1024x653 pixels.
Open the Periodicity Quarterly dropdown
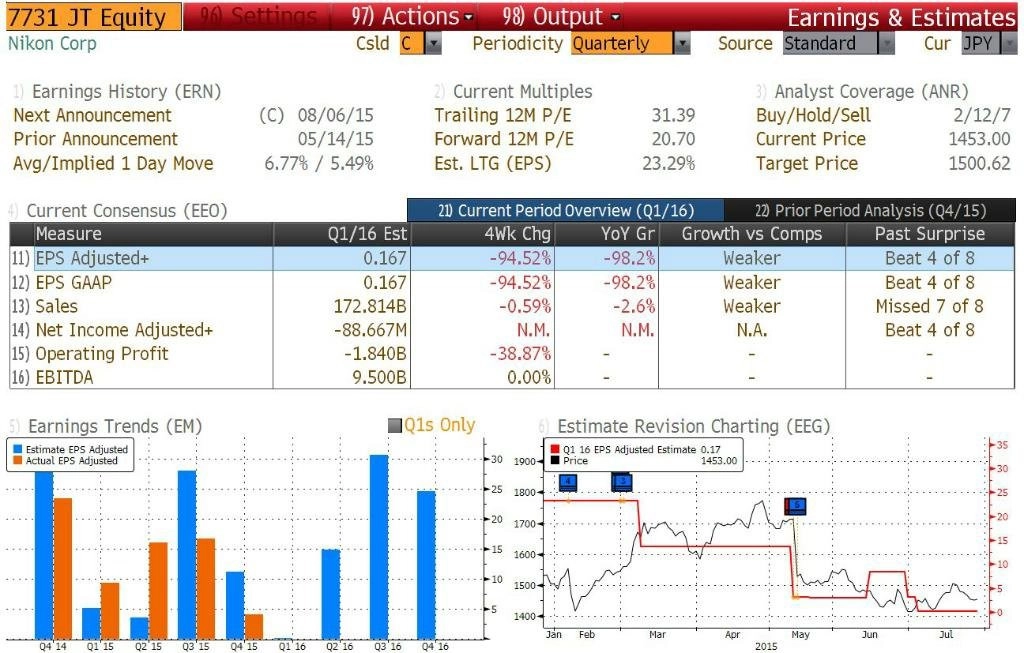(682, 44)
